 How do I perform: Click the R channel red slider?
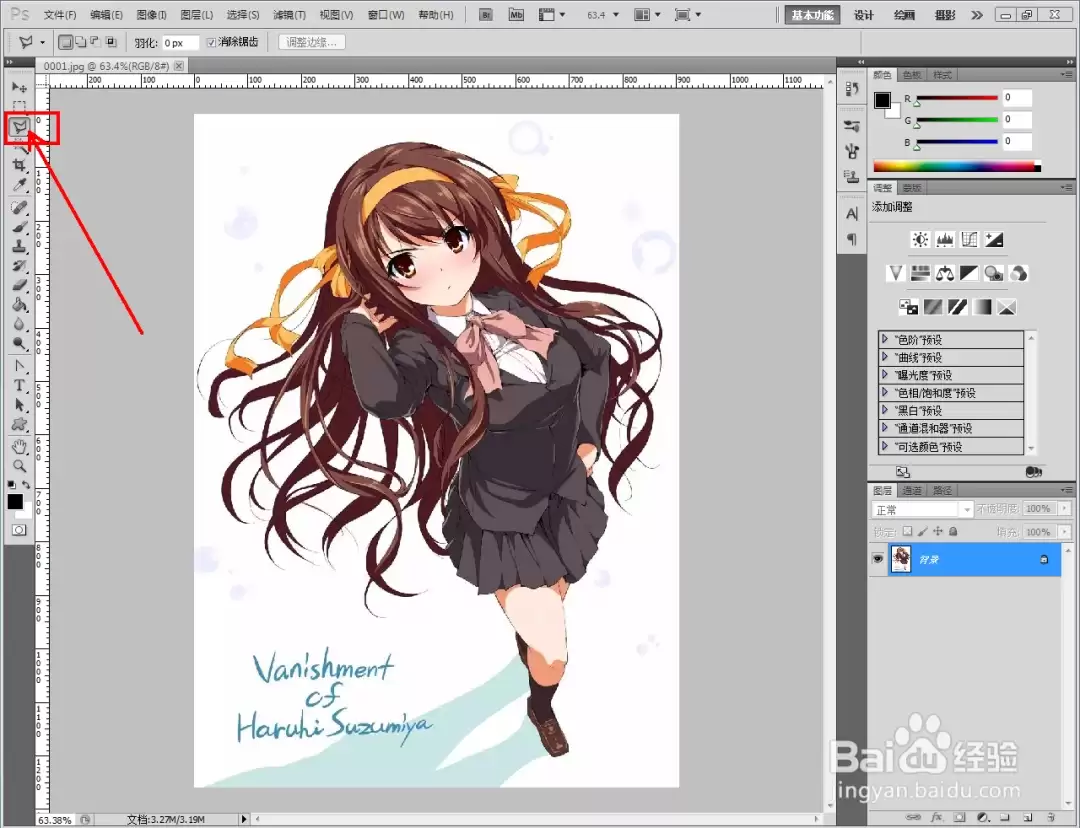point(957,98)
